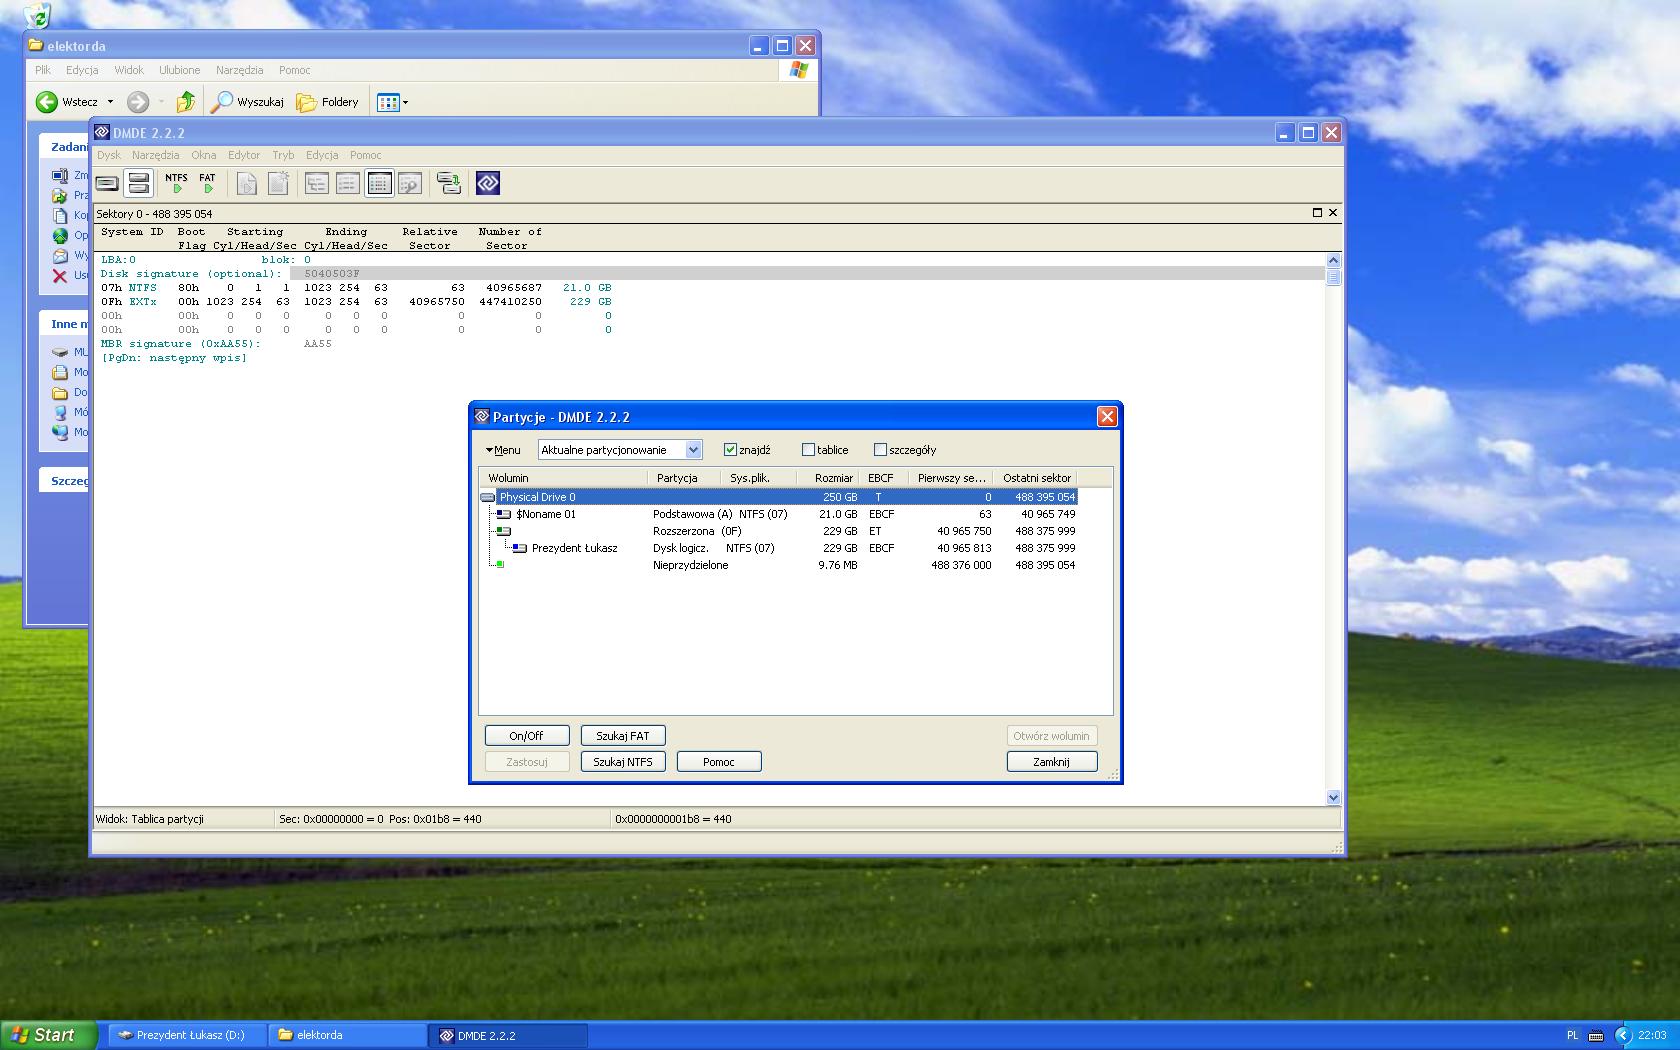Open the partitions (two drives) toolbar icon

pyautogui.click(x=139, y=183)
